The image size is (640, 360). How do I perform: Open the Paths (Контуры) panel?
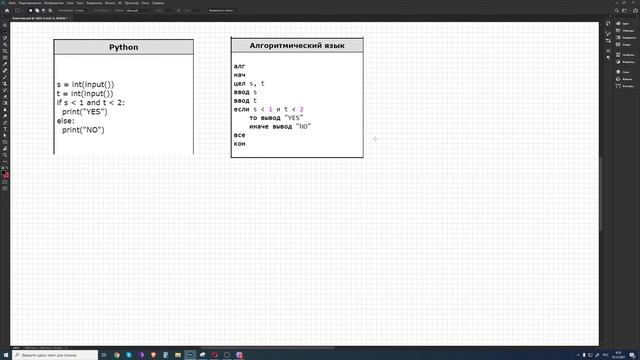625,86
